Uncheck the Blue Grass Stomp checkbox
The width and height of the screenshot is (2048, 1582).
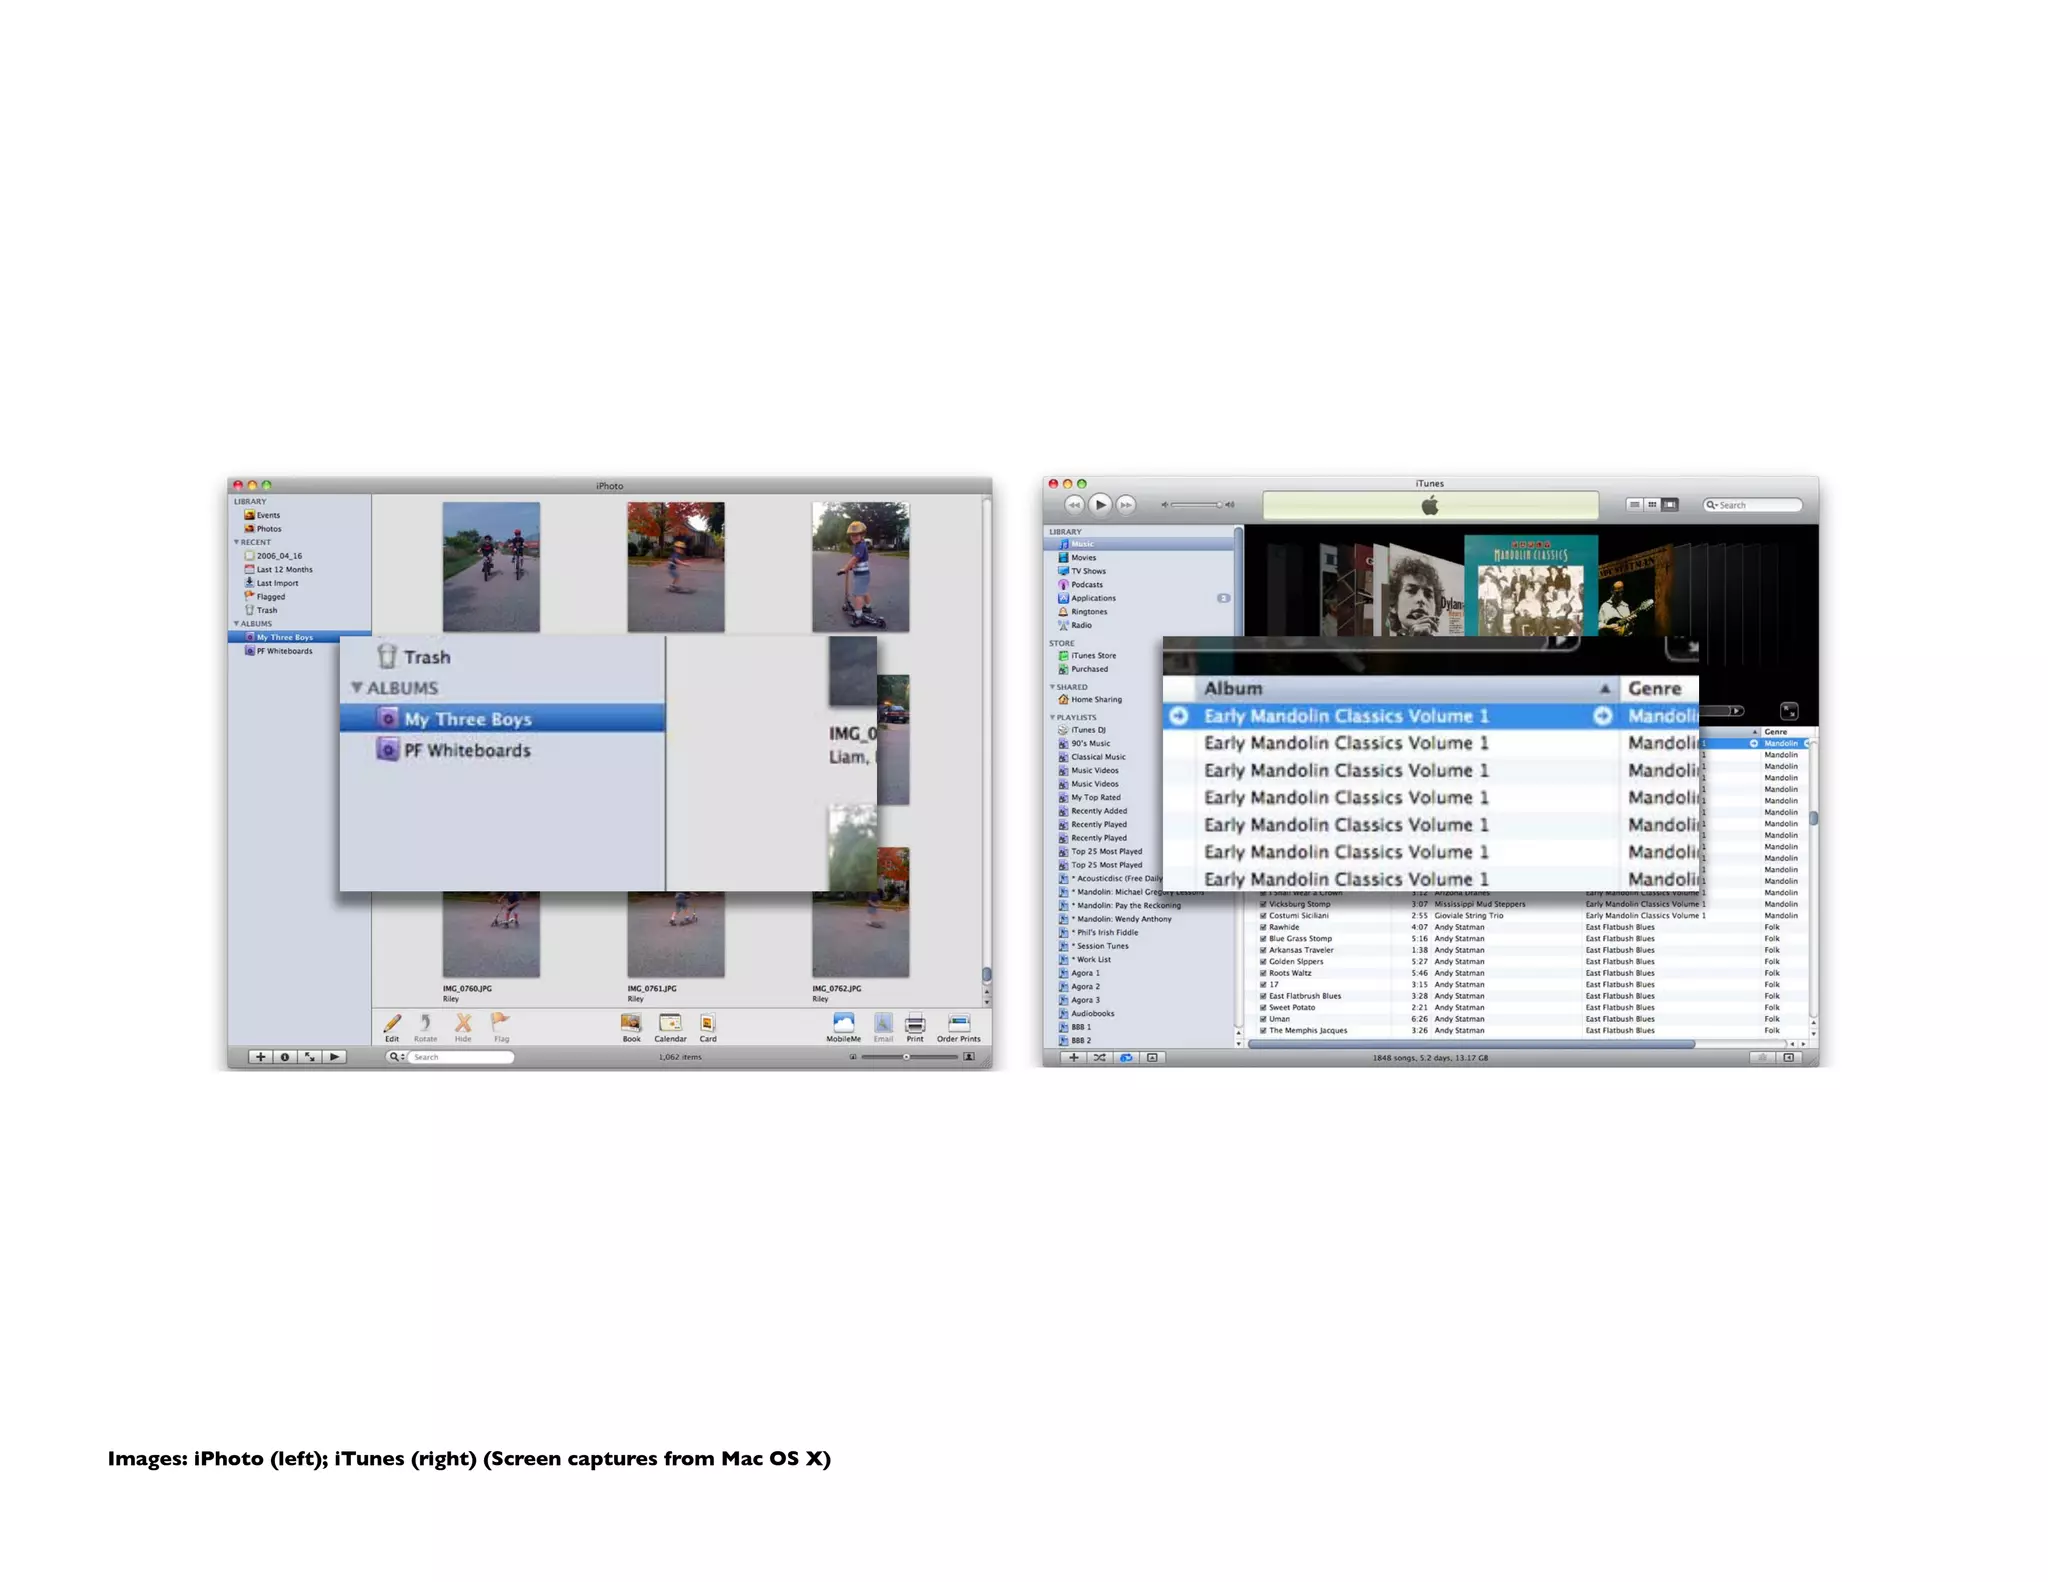(1263, 939)
